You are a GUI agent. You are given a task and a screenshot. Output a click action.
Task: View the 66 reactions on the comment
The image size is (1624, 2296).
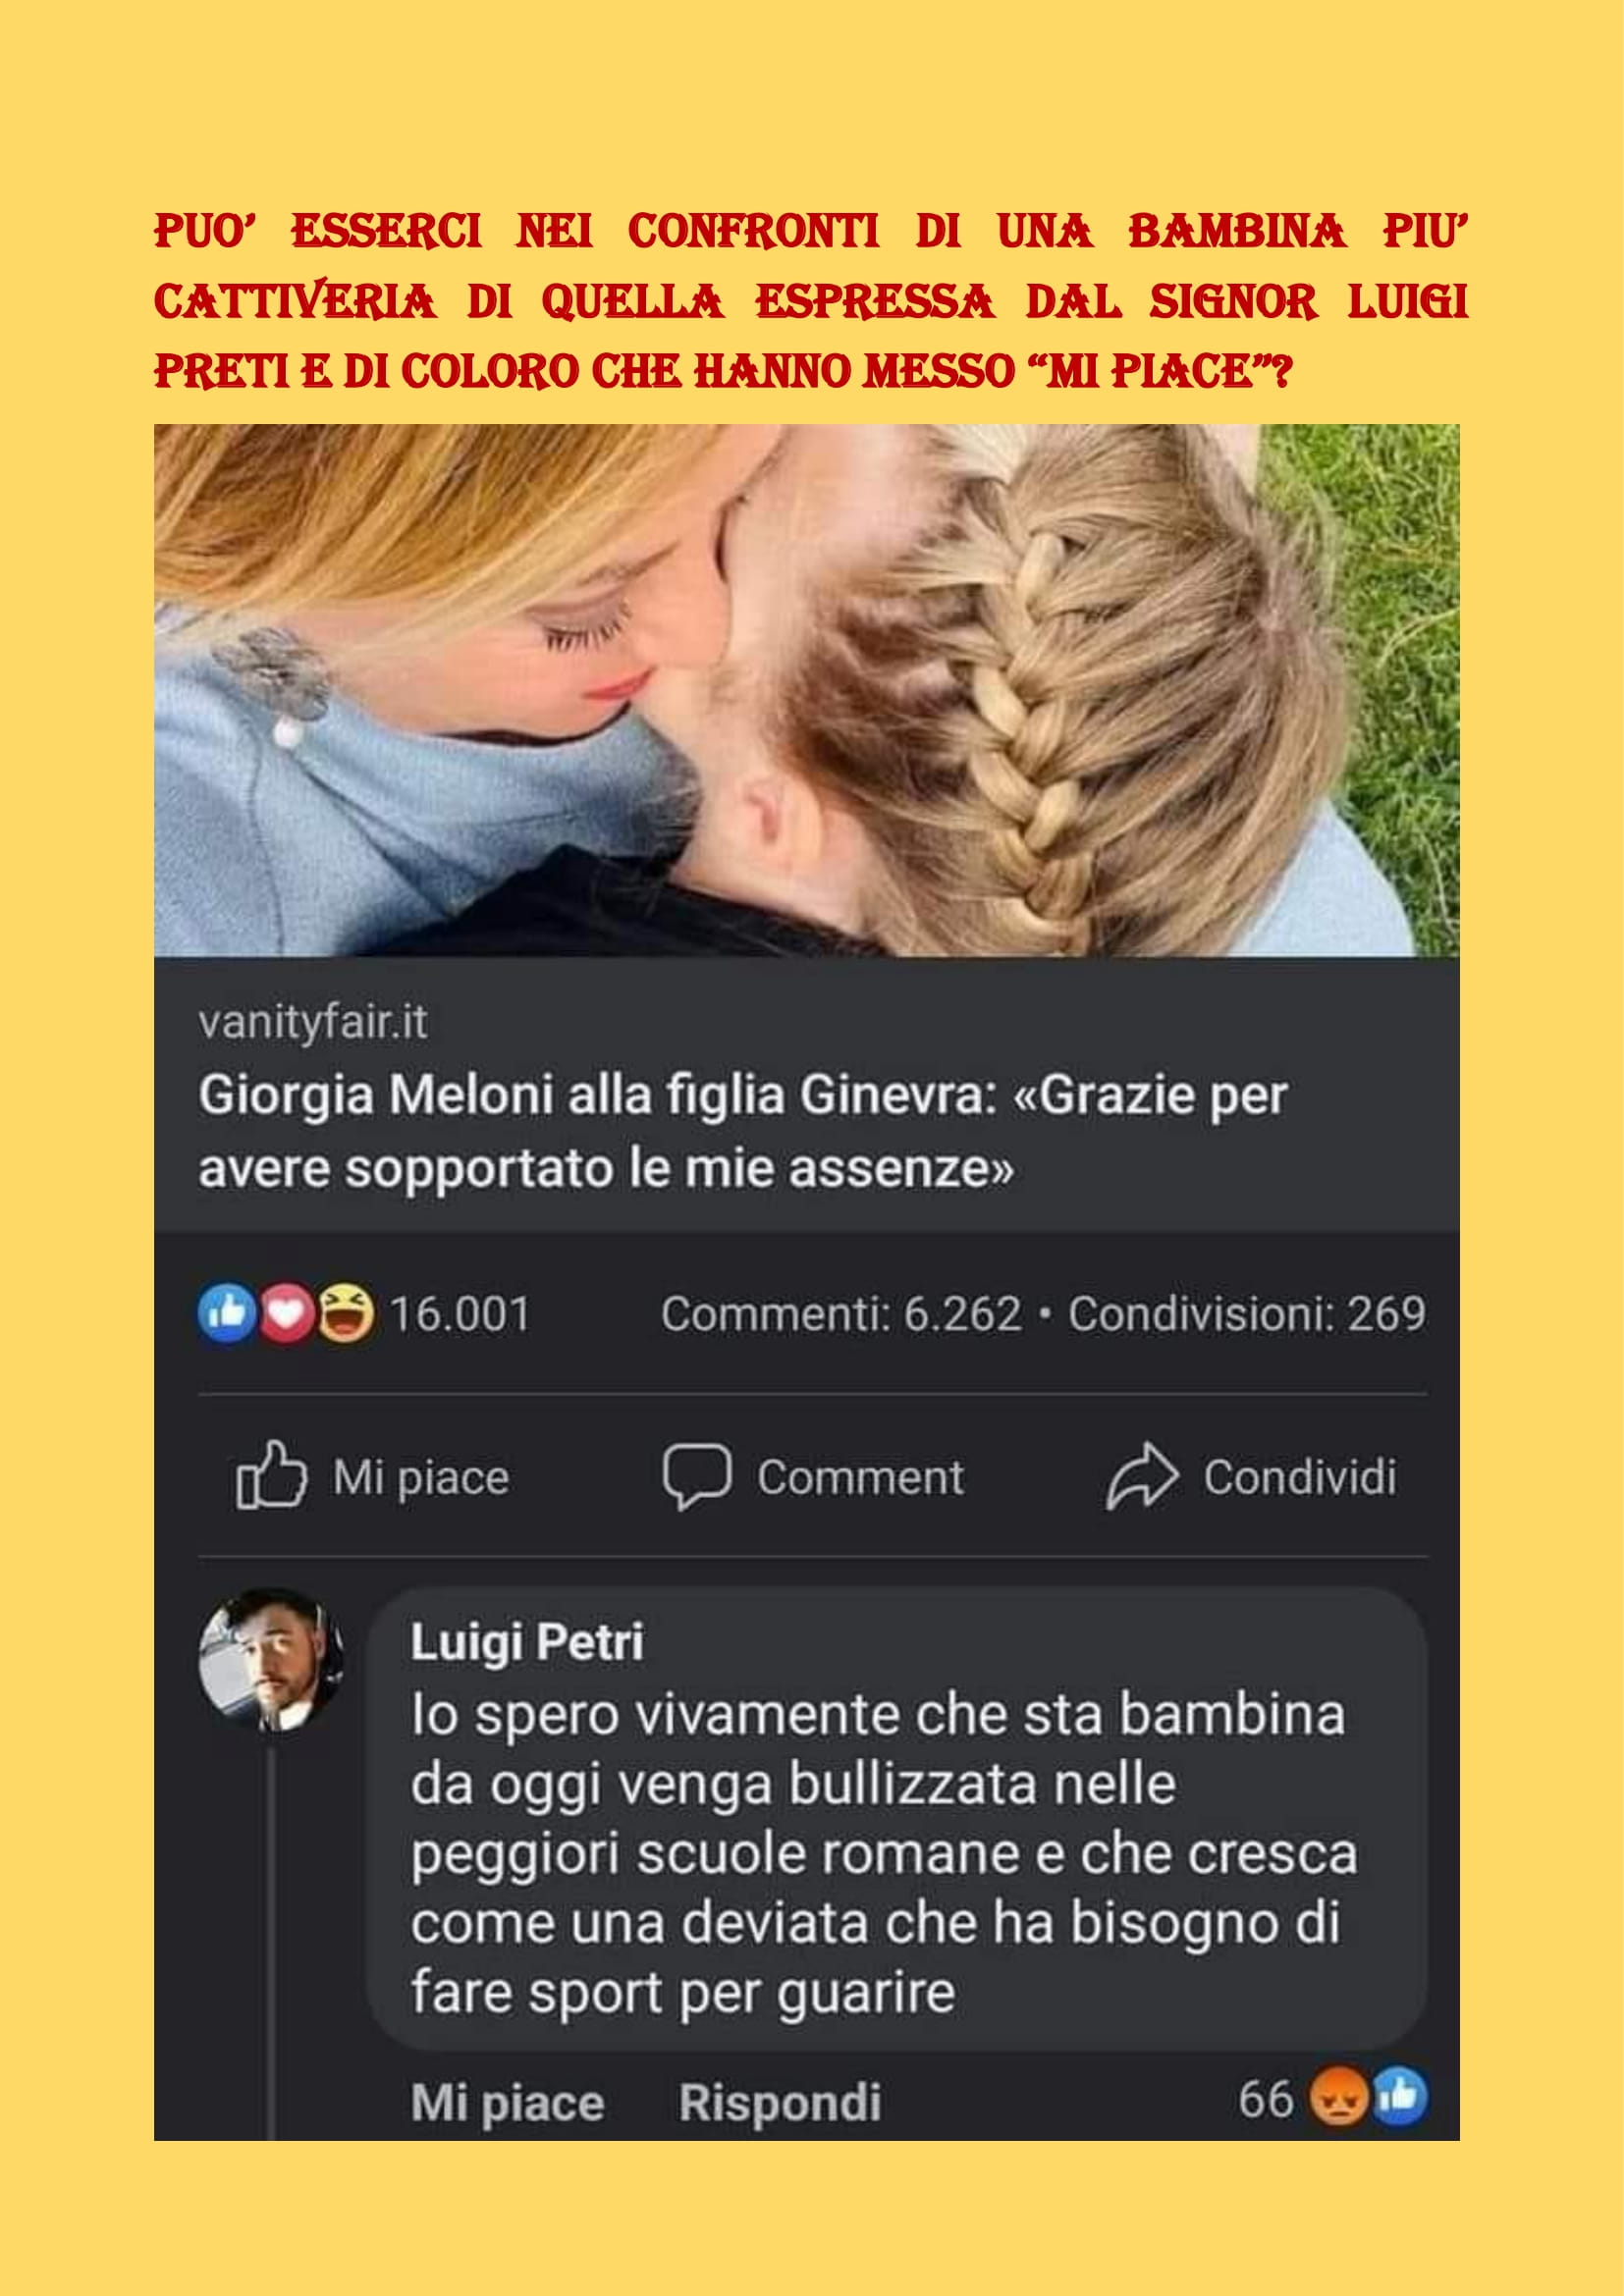[x=1266, y=2099]
